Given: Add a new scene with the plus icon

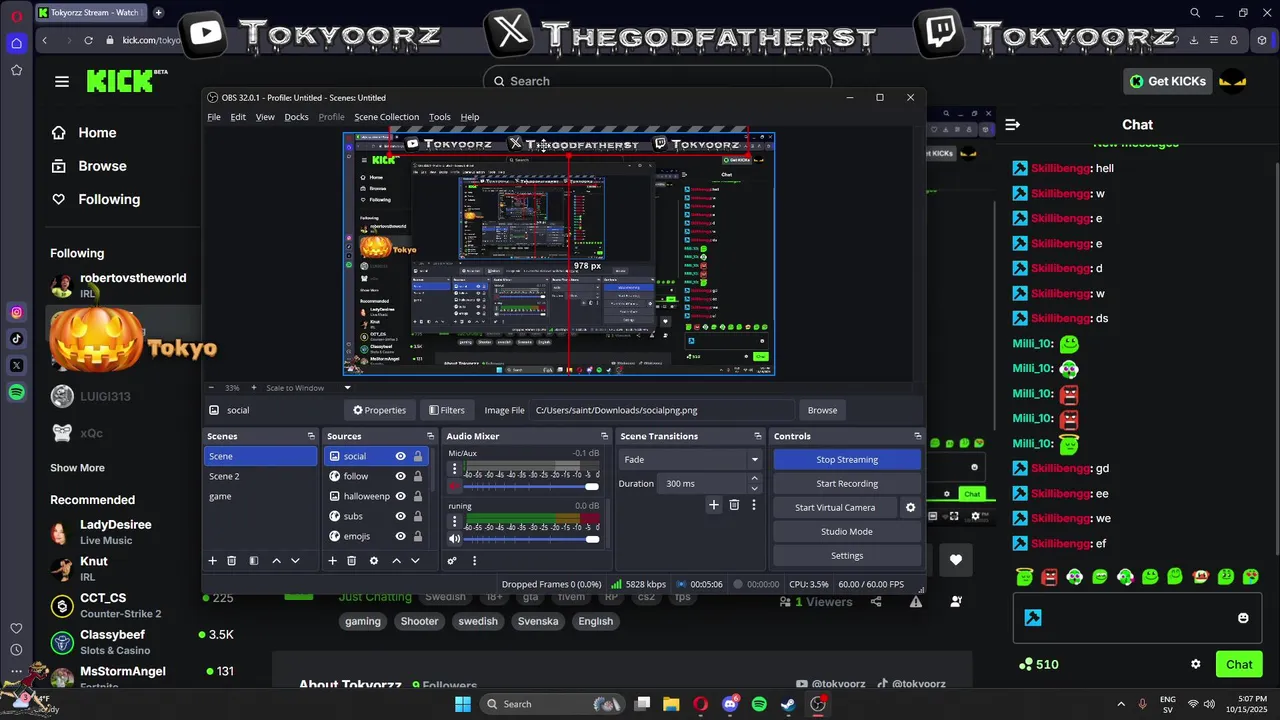Looking at the screenshot, I should (x=212, y=561).
